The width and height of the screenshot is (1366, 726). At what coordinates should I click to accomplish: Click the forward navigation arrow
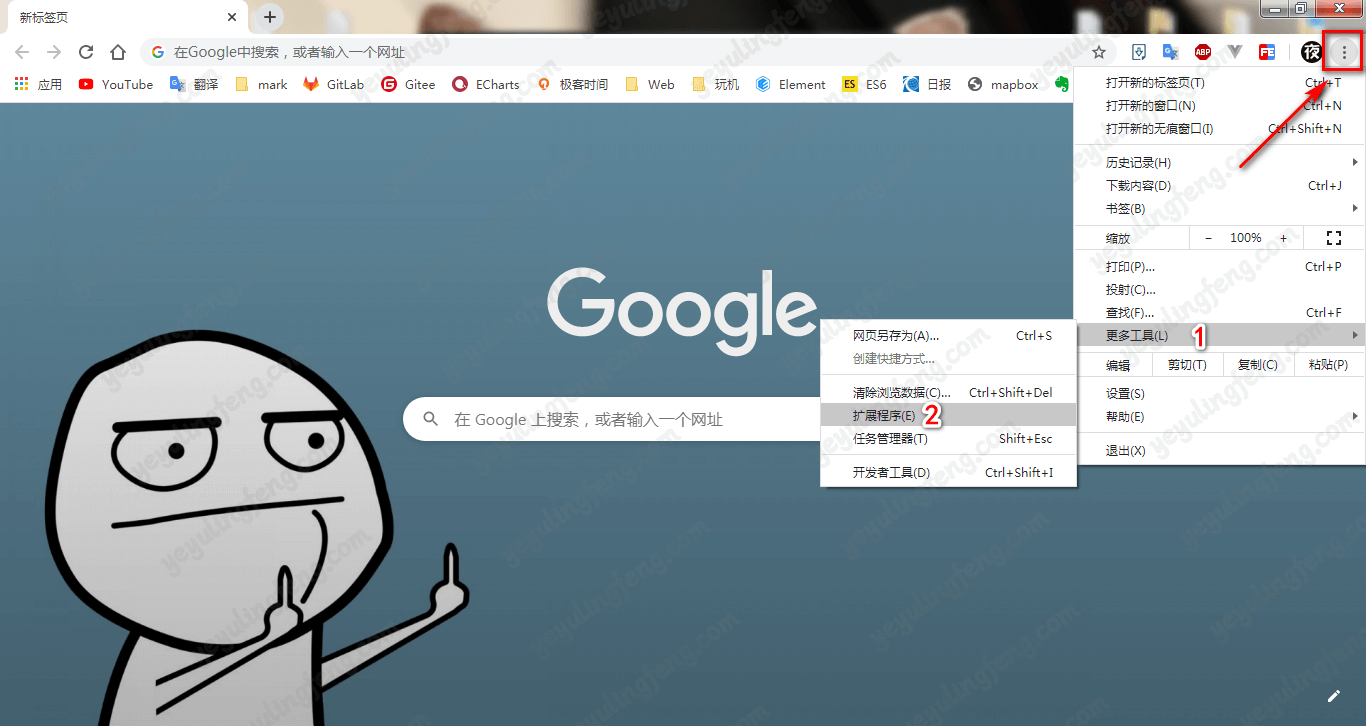(x=54, y=52)
